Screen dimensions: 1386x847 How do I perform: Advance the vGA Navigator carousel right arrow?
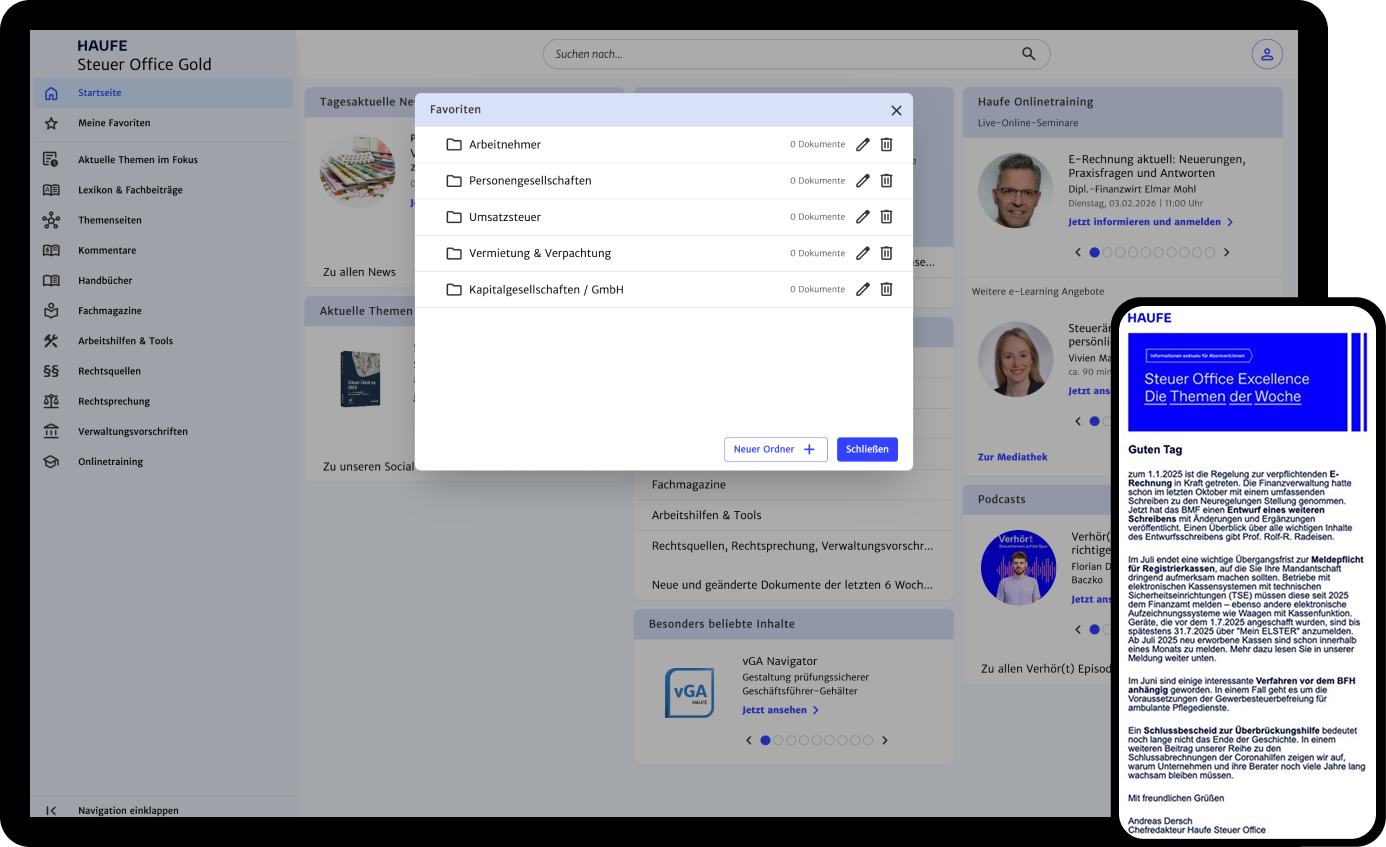884,741
